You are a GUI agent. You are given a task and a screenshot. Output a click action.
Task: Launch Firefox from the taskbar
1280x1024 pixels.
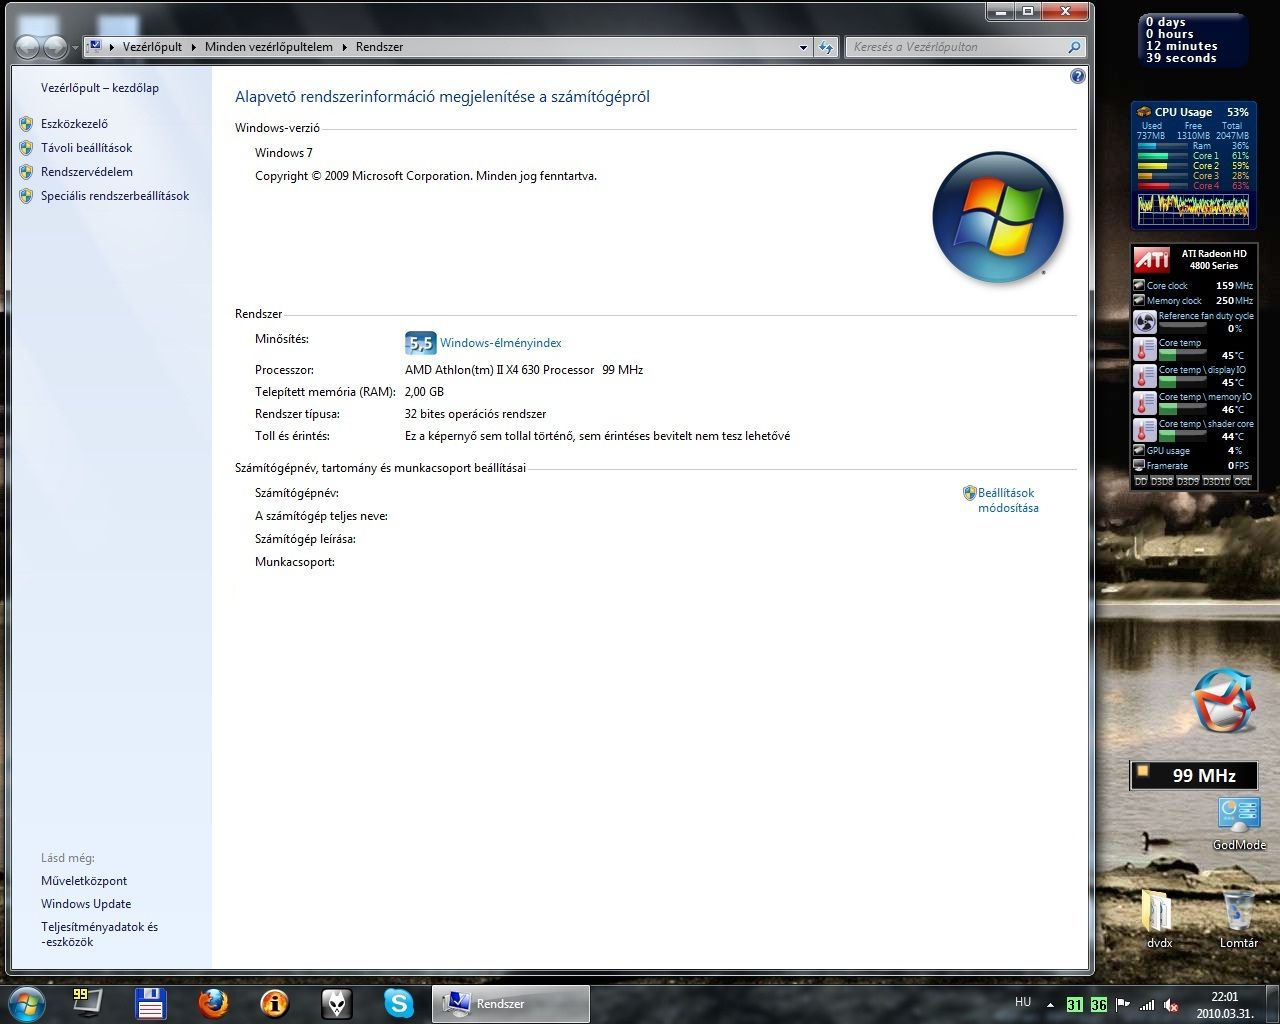(x=212, y=1003)
